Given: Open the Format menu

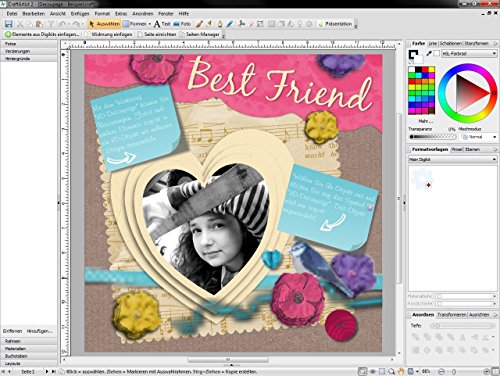Looking at the screenshot, I should (x=102, y=14).
